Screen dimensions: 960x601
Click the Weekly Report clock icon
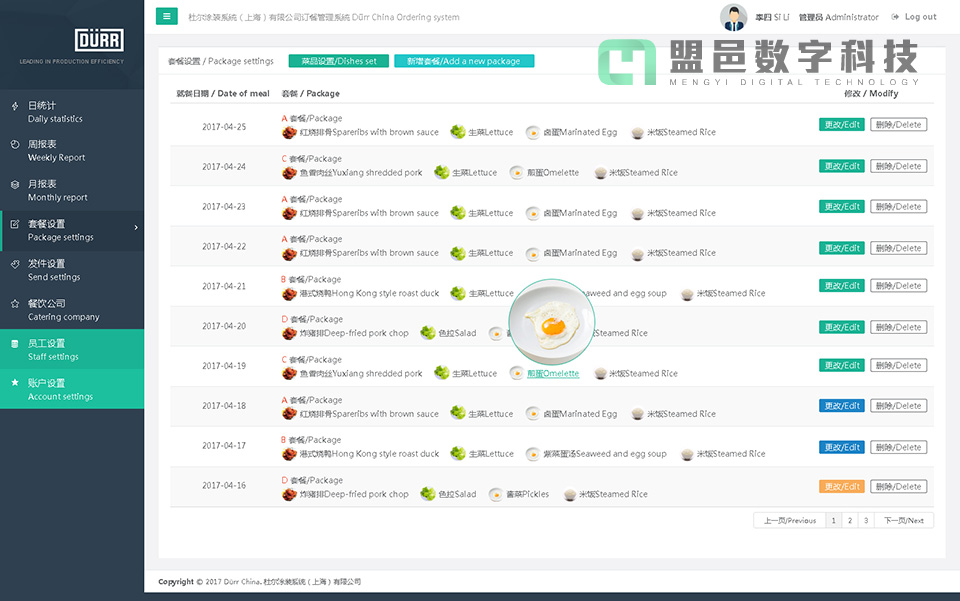[14, 145]
